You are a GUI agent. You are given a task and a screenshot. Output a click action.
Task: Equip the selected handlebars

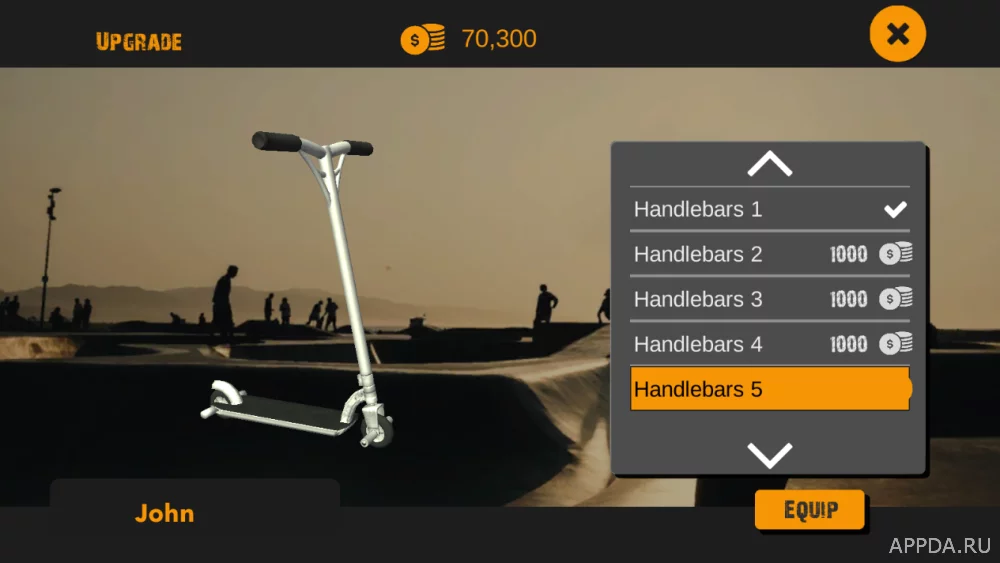810,509
